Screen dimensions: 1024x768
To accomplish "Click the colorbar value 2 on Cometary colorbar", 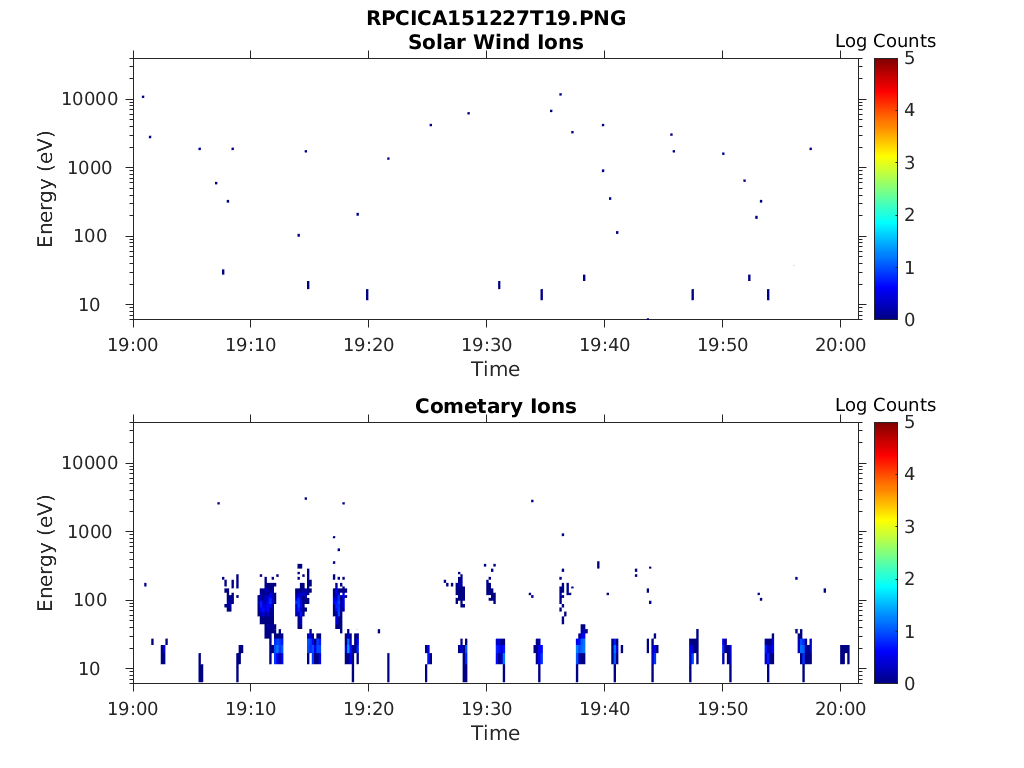I will [909, 579].
